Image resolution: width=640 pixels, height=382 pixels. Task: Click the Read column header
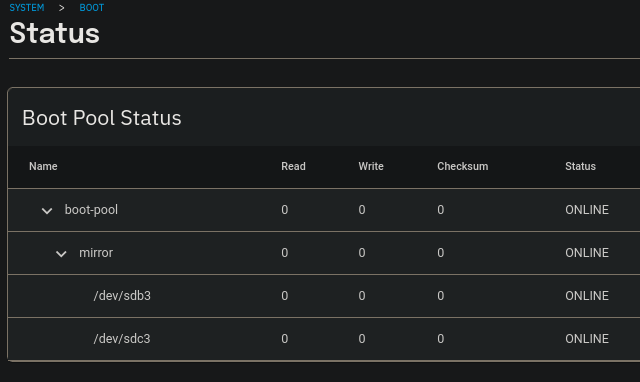click(293, 166)
